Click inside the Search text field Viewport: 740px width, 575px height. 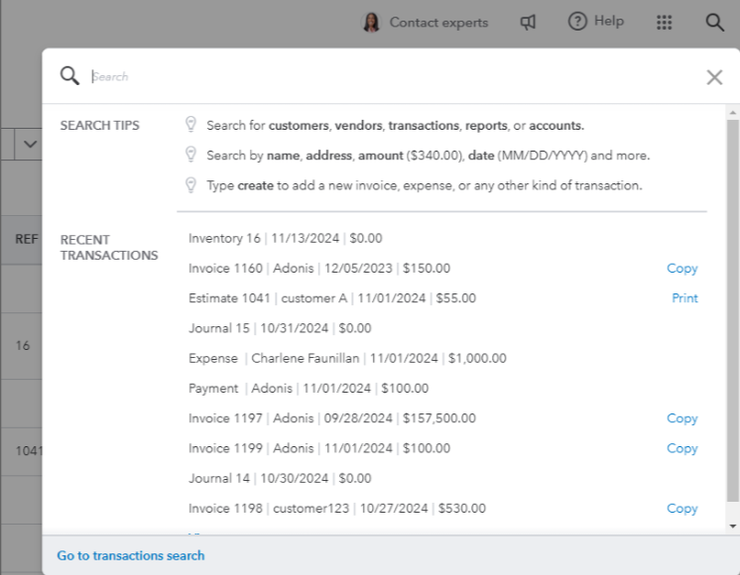click(x=390, y=77)
